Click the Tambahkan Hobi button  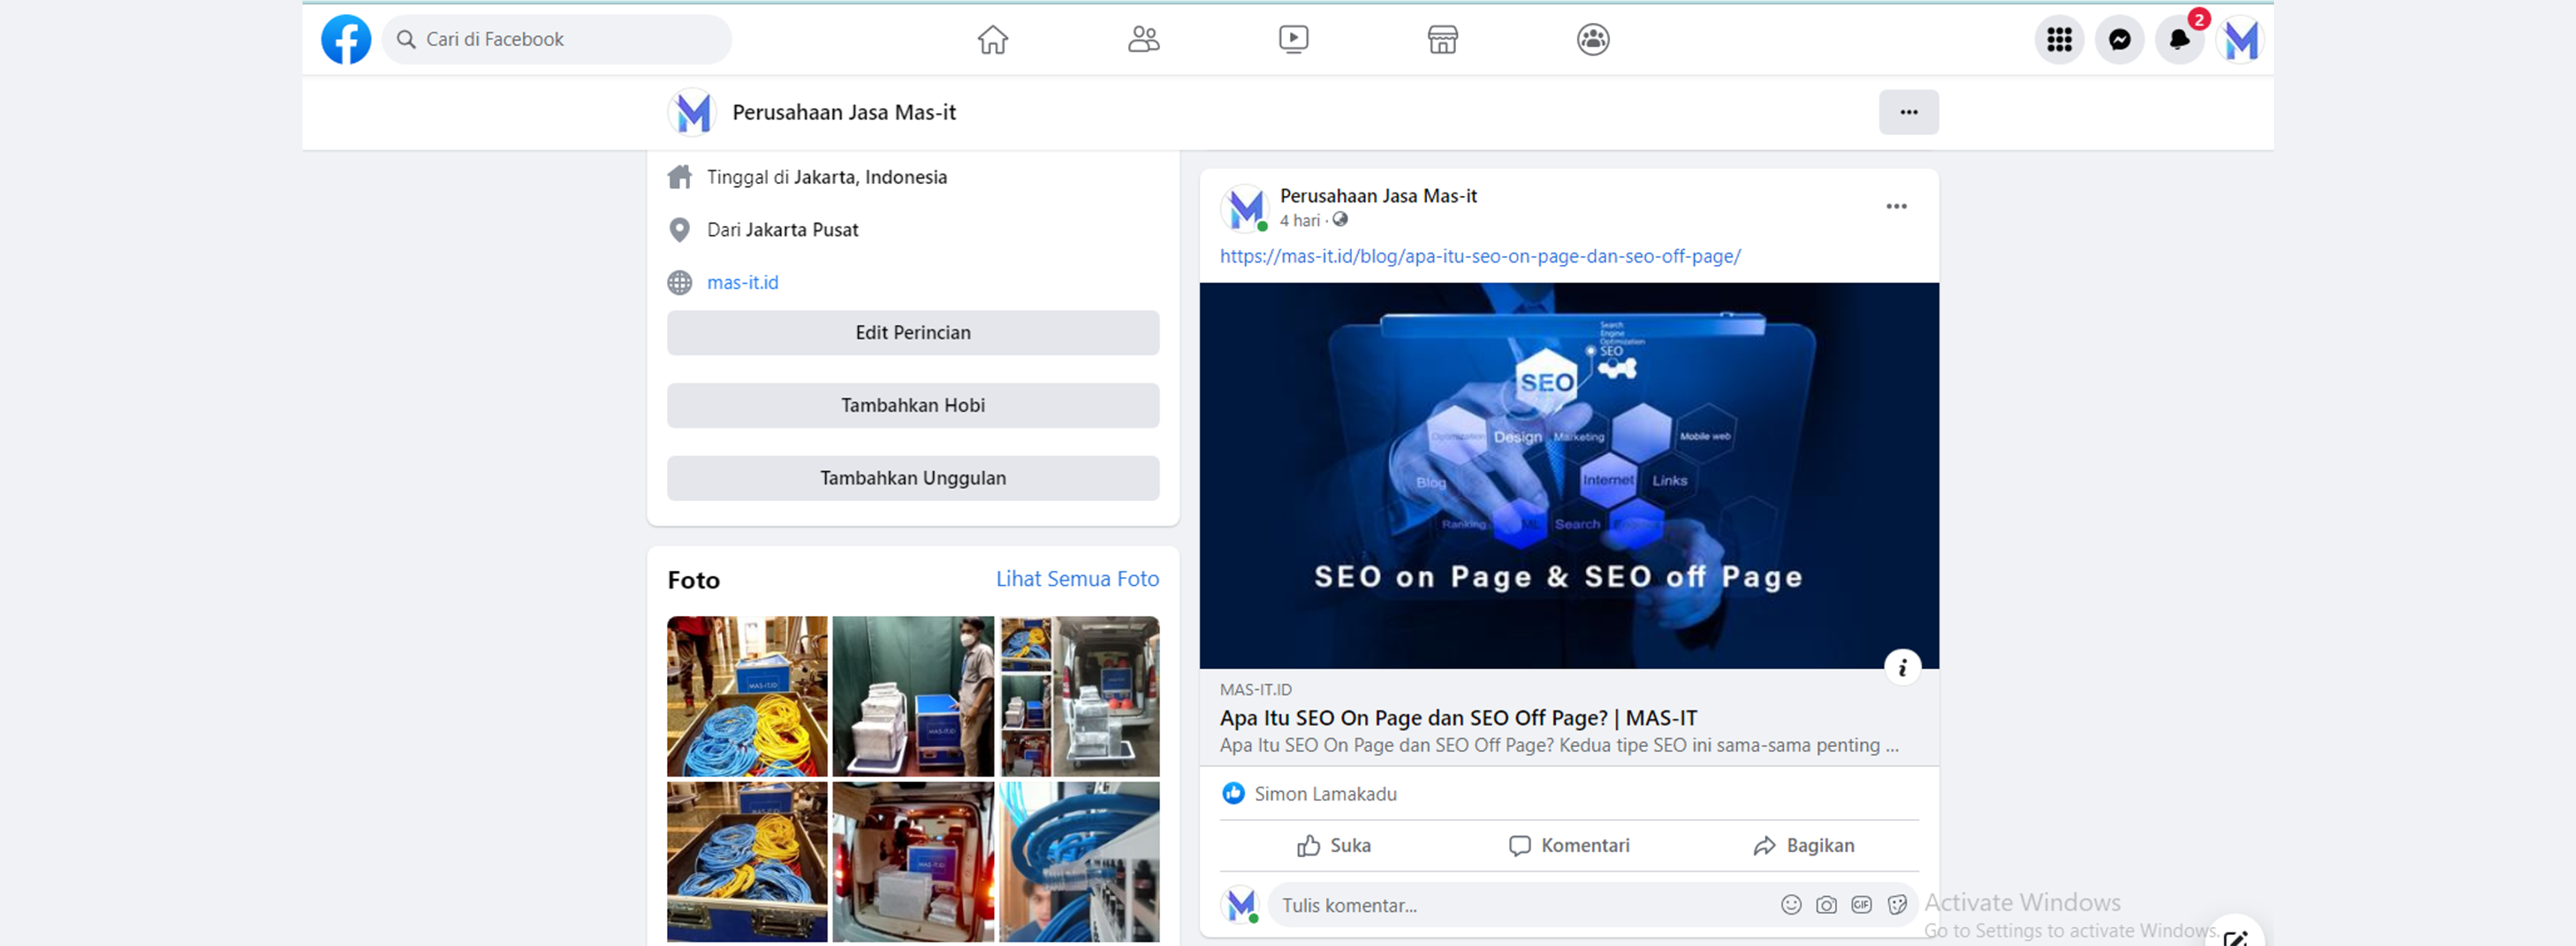click(x=913, y=406)
